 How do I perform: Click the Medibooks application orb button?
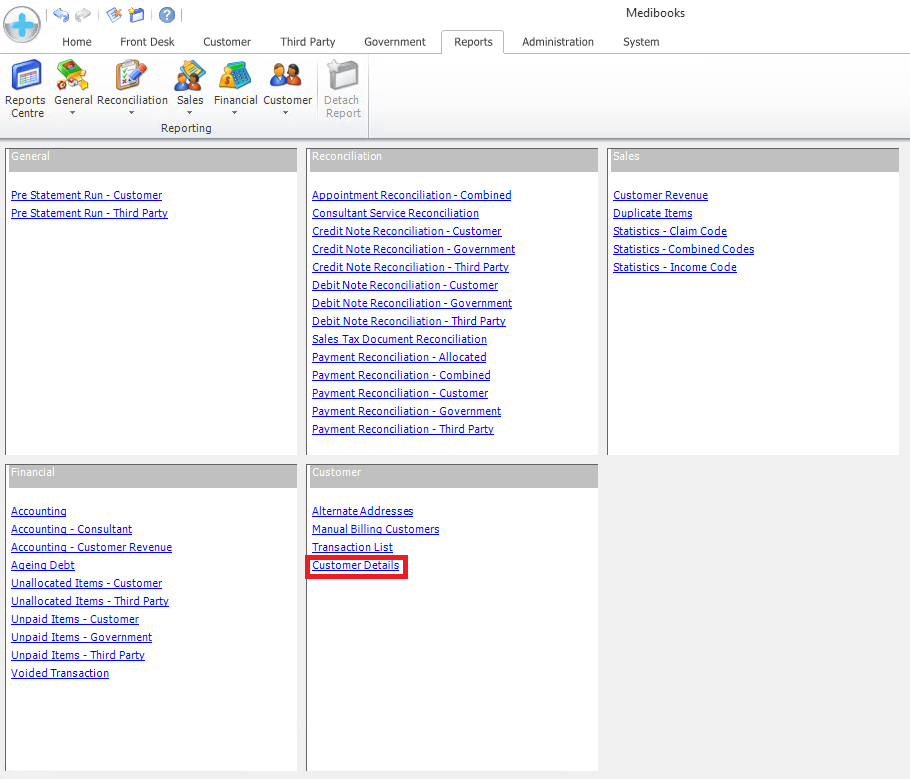pos(22,23)
